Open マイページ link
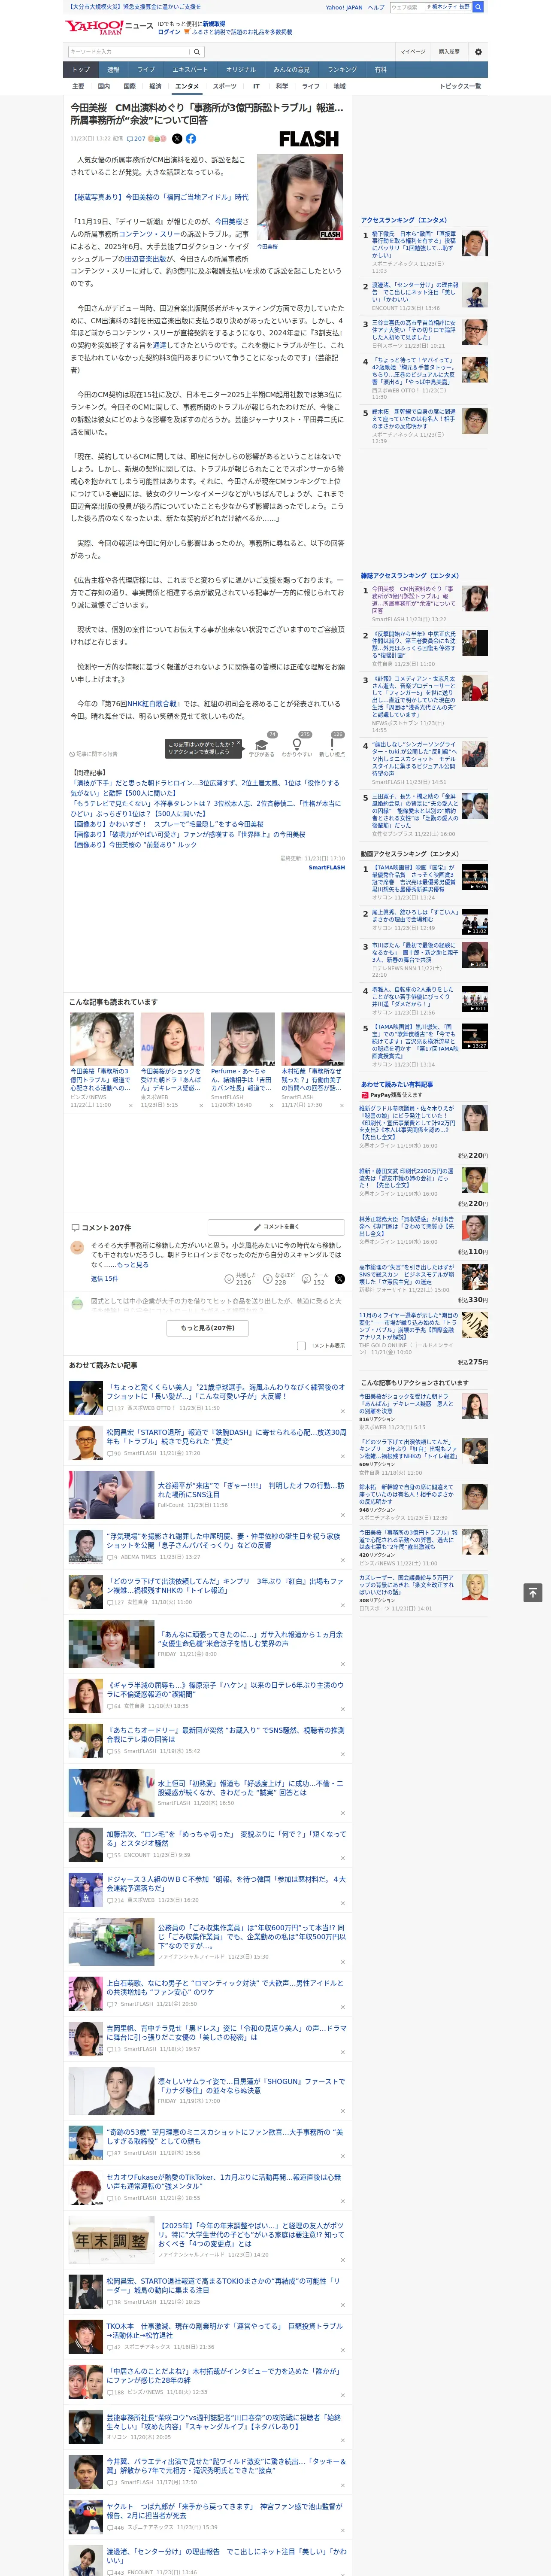The height and width of the screenshot is (2576, 551). (x=412, y=52)
